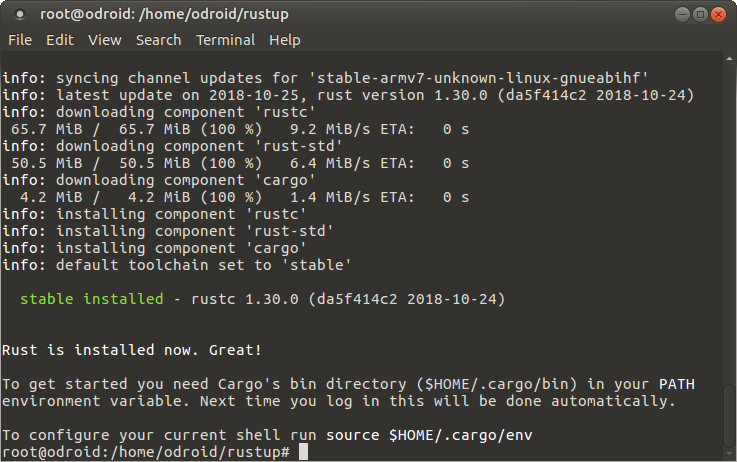The image size is (737, 462).
Task: Close the terminal window
Action: pyautogui.click(x=718, y=15)
